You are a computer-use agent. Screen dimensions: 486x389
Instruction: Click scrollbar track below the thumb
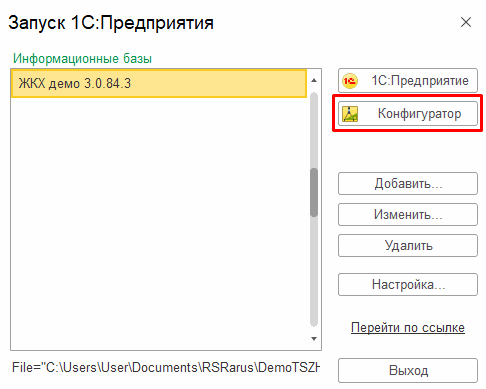[314, 272]
